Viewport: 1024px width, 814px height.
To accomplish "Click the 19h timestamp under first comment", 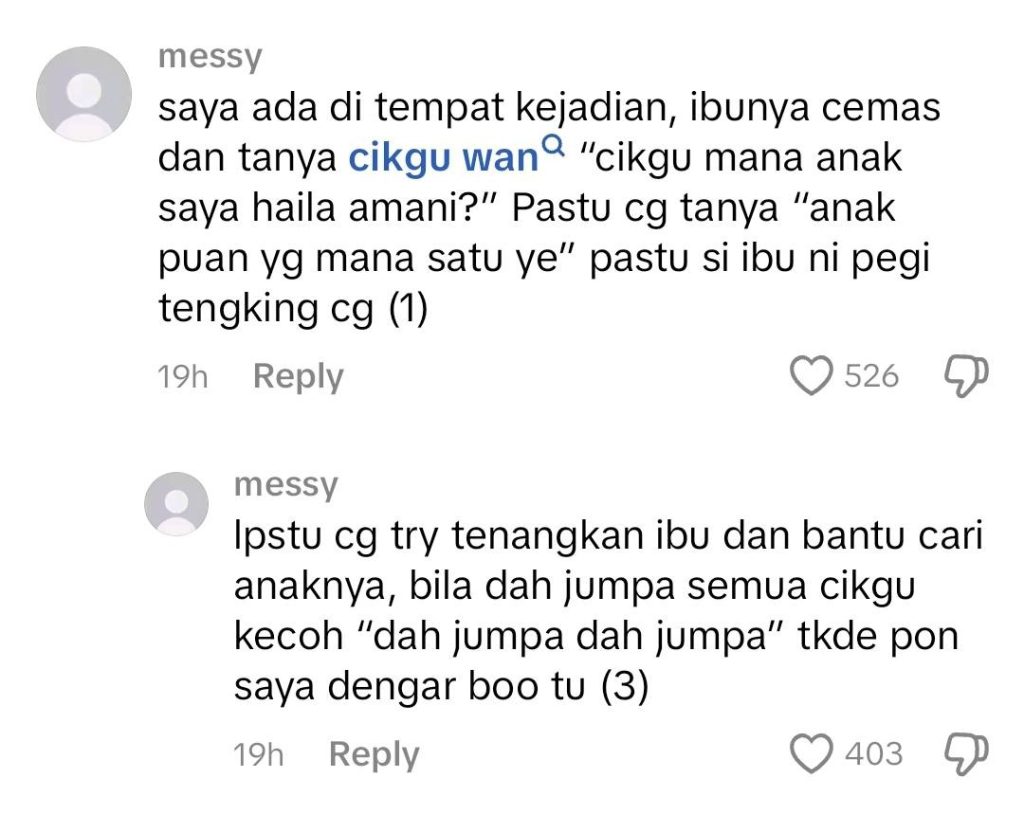I will [183, 377].
